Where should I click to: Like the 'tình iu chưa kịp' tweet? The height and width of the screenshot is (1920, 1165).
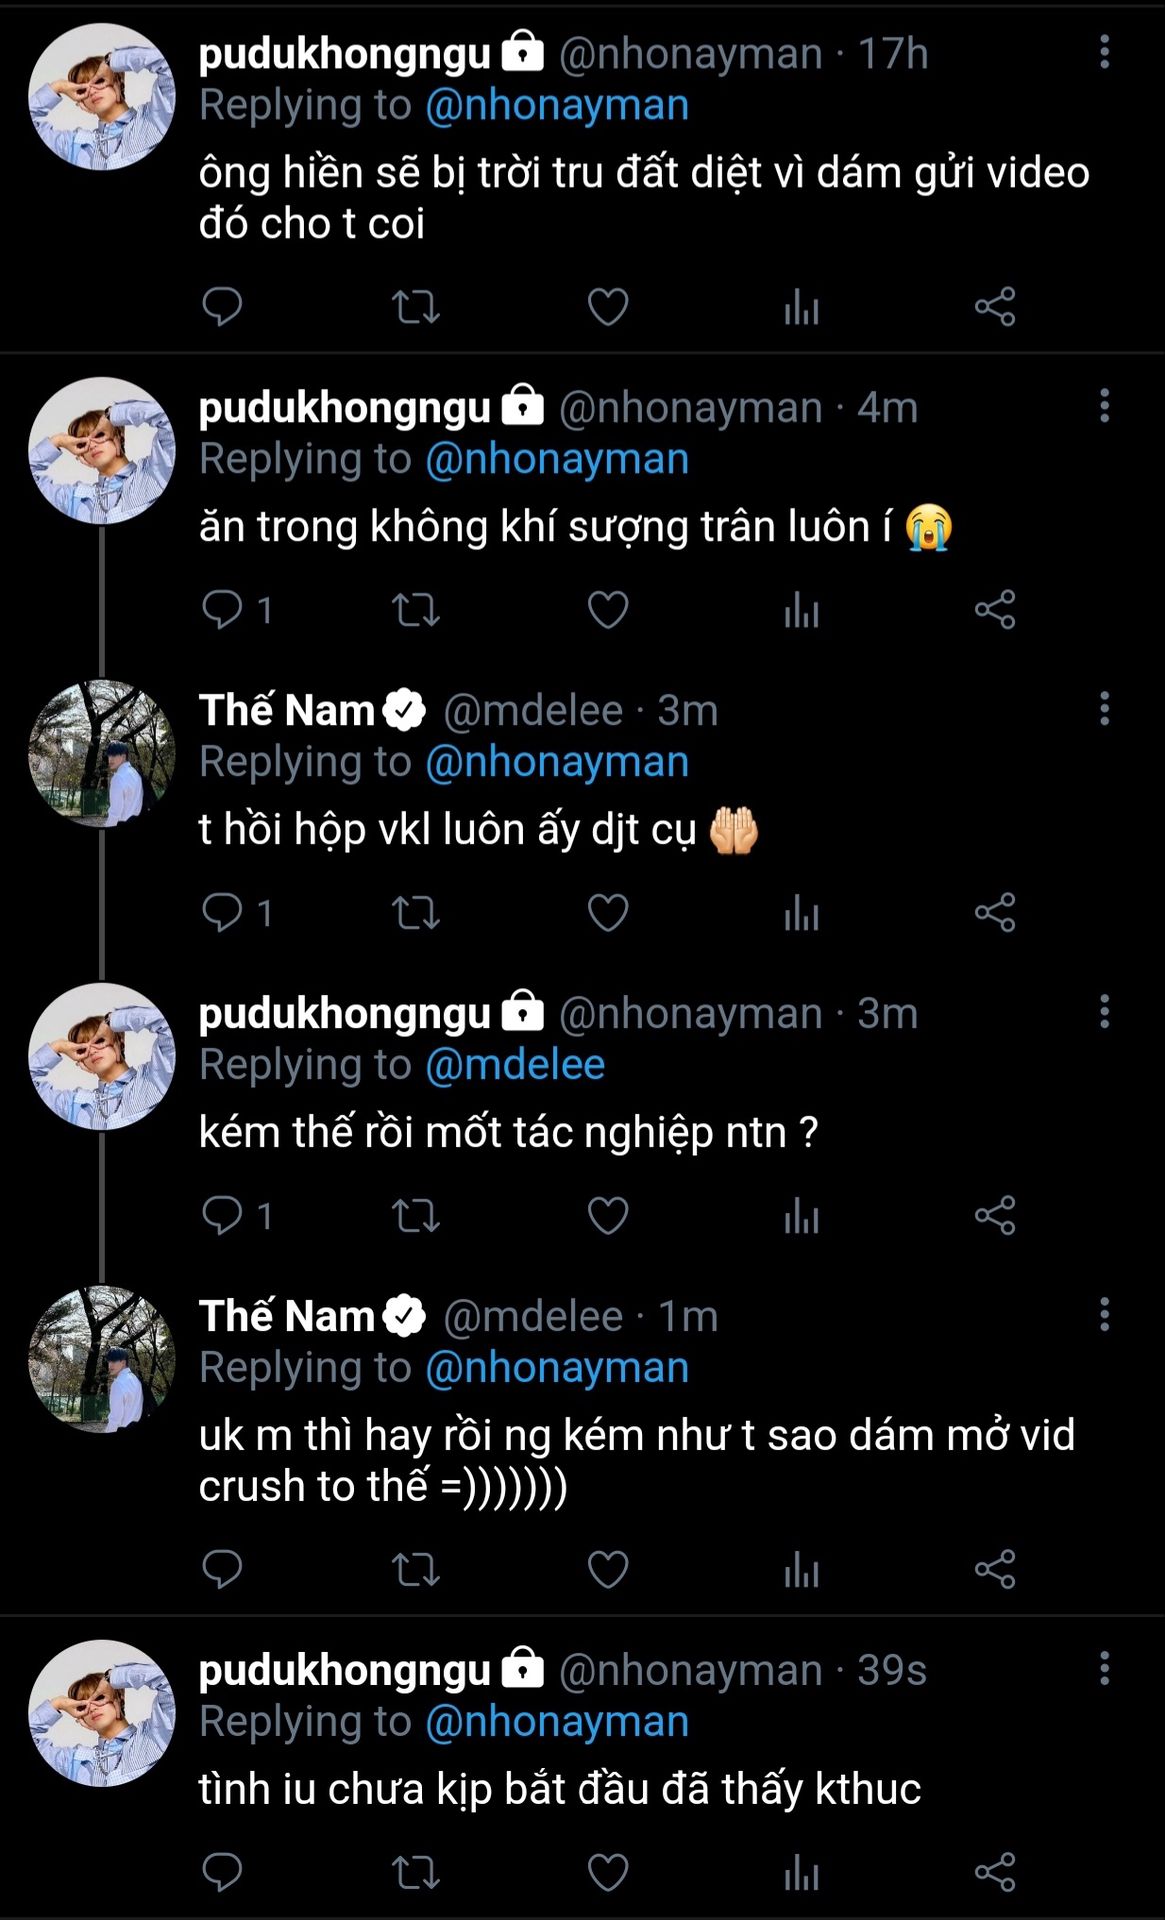[607, 1872]
